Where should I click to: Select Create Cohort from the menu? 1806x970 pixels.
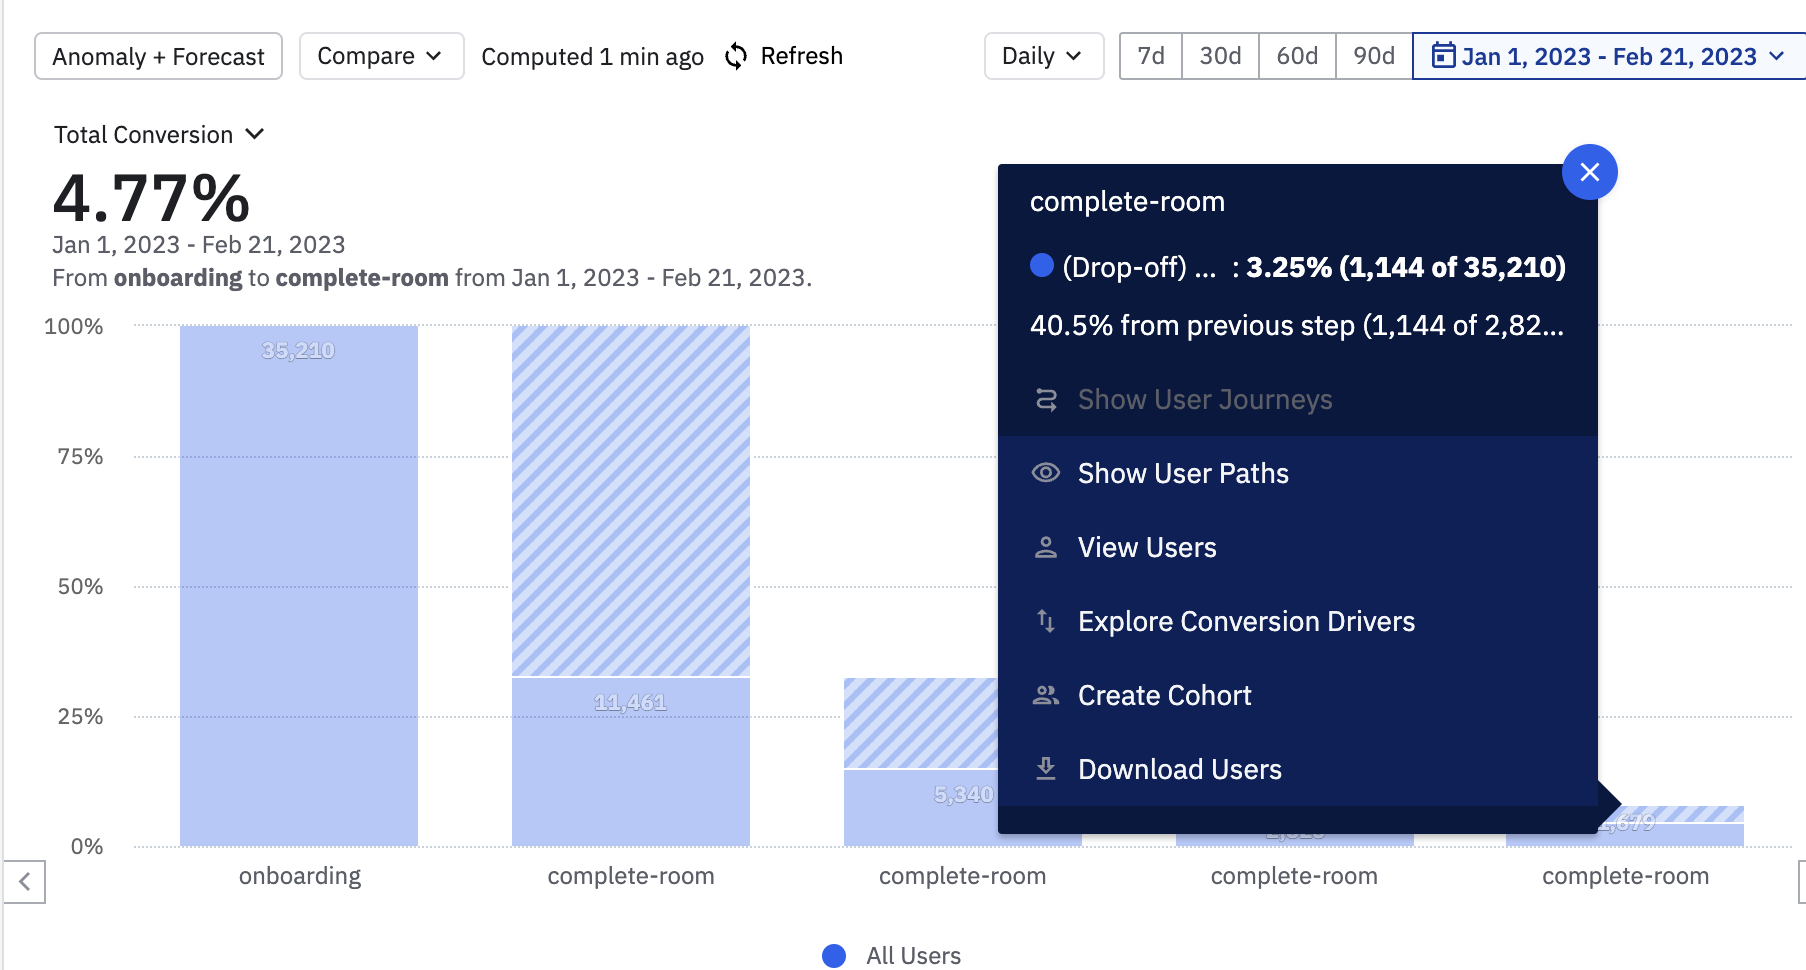tap(1164, 695)
